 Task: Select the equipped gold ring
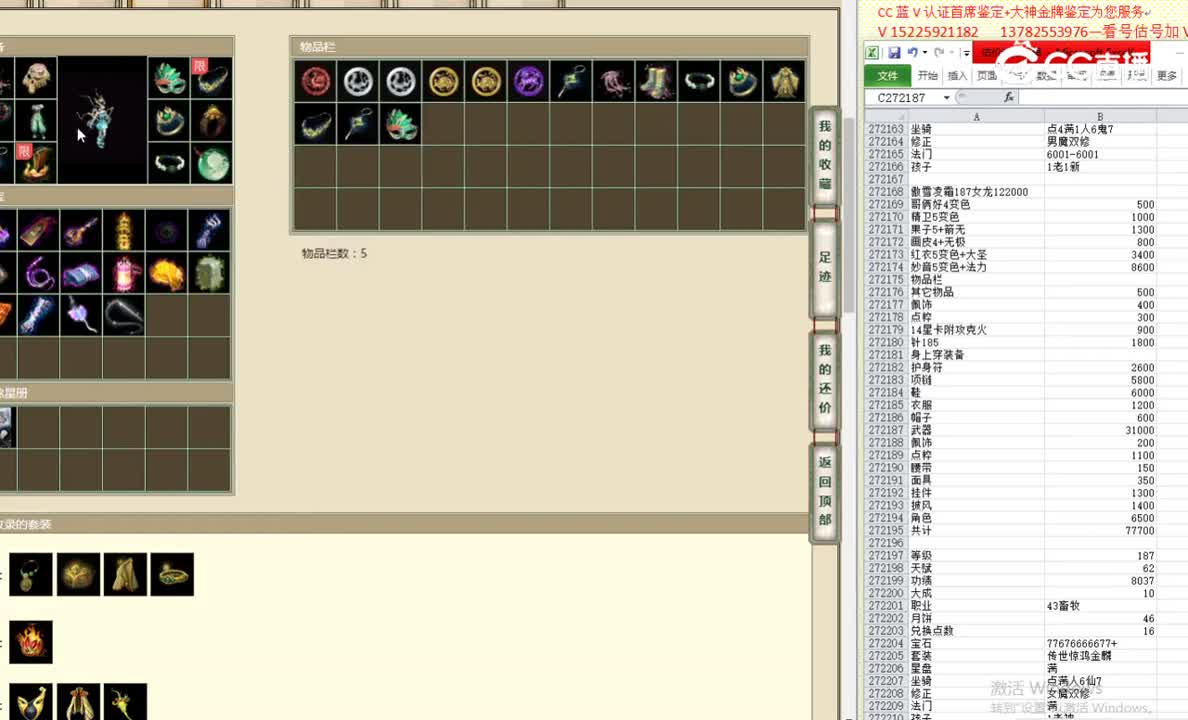click(x=211, y=120)
